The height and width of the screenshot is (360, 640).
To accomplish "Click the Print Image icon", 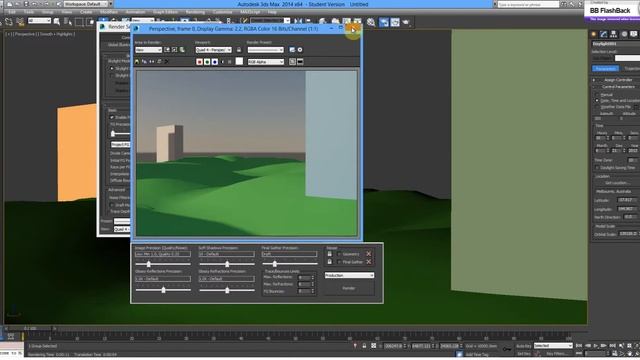I will pyautogui.click(x=159, y=62).
